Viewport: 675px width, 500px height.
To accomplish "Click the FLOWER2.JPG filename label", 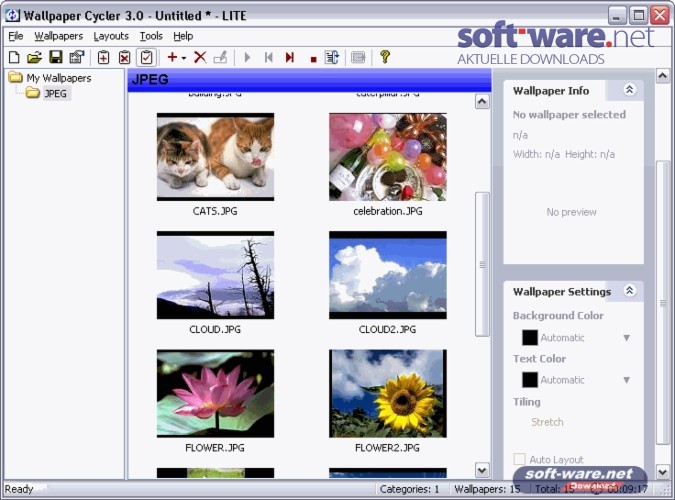I will (x=387, y=448).
